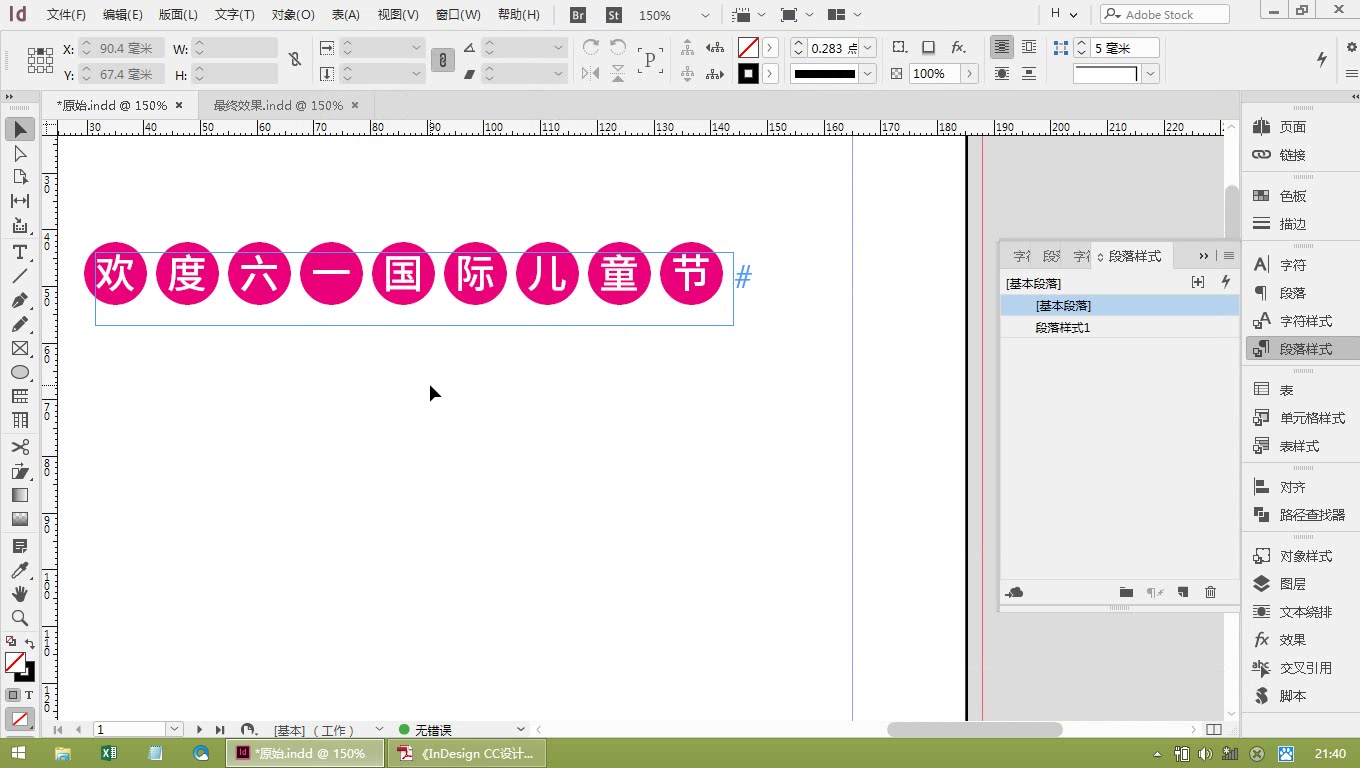This screenshot has height=768, width=1360.
Task: Open the Layers panel
Action: click(1294, 584)
